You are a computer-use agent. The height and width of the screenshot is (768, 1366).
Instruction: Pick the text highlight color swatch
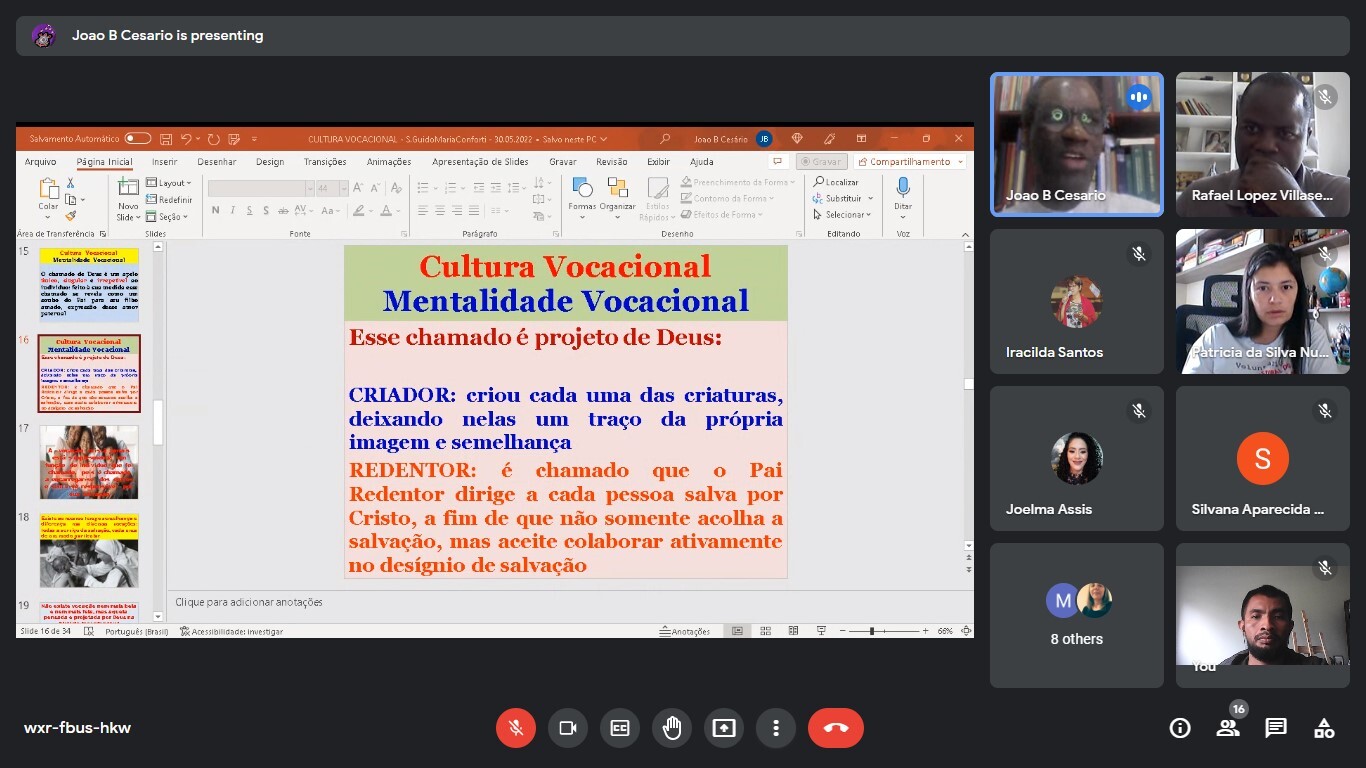(x=358, y=211)
